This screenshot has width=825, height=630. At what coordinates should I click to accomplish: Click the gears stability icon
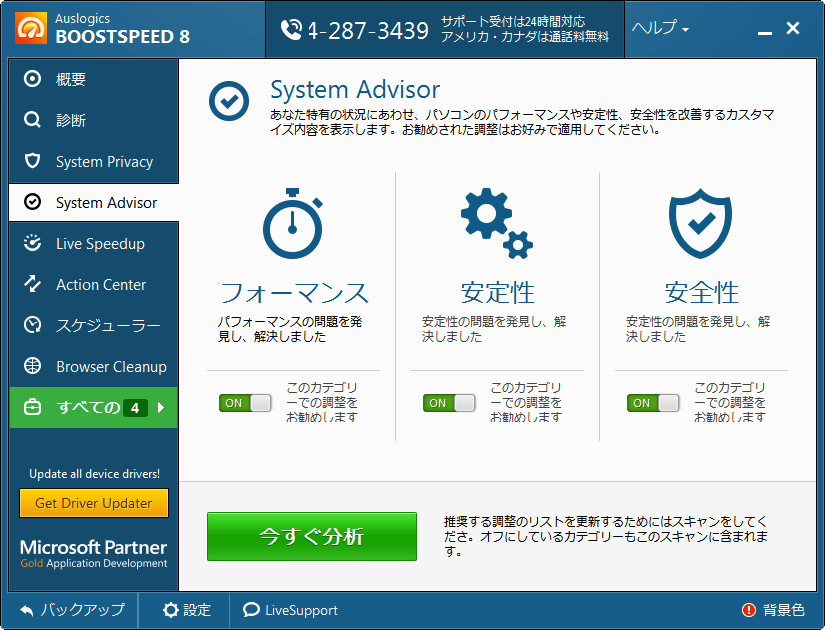[497, 223]
